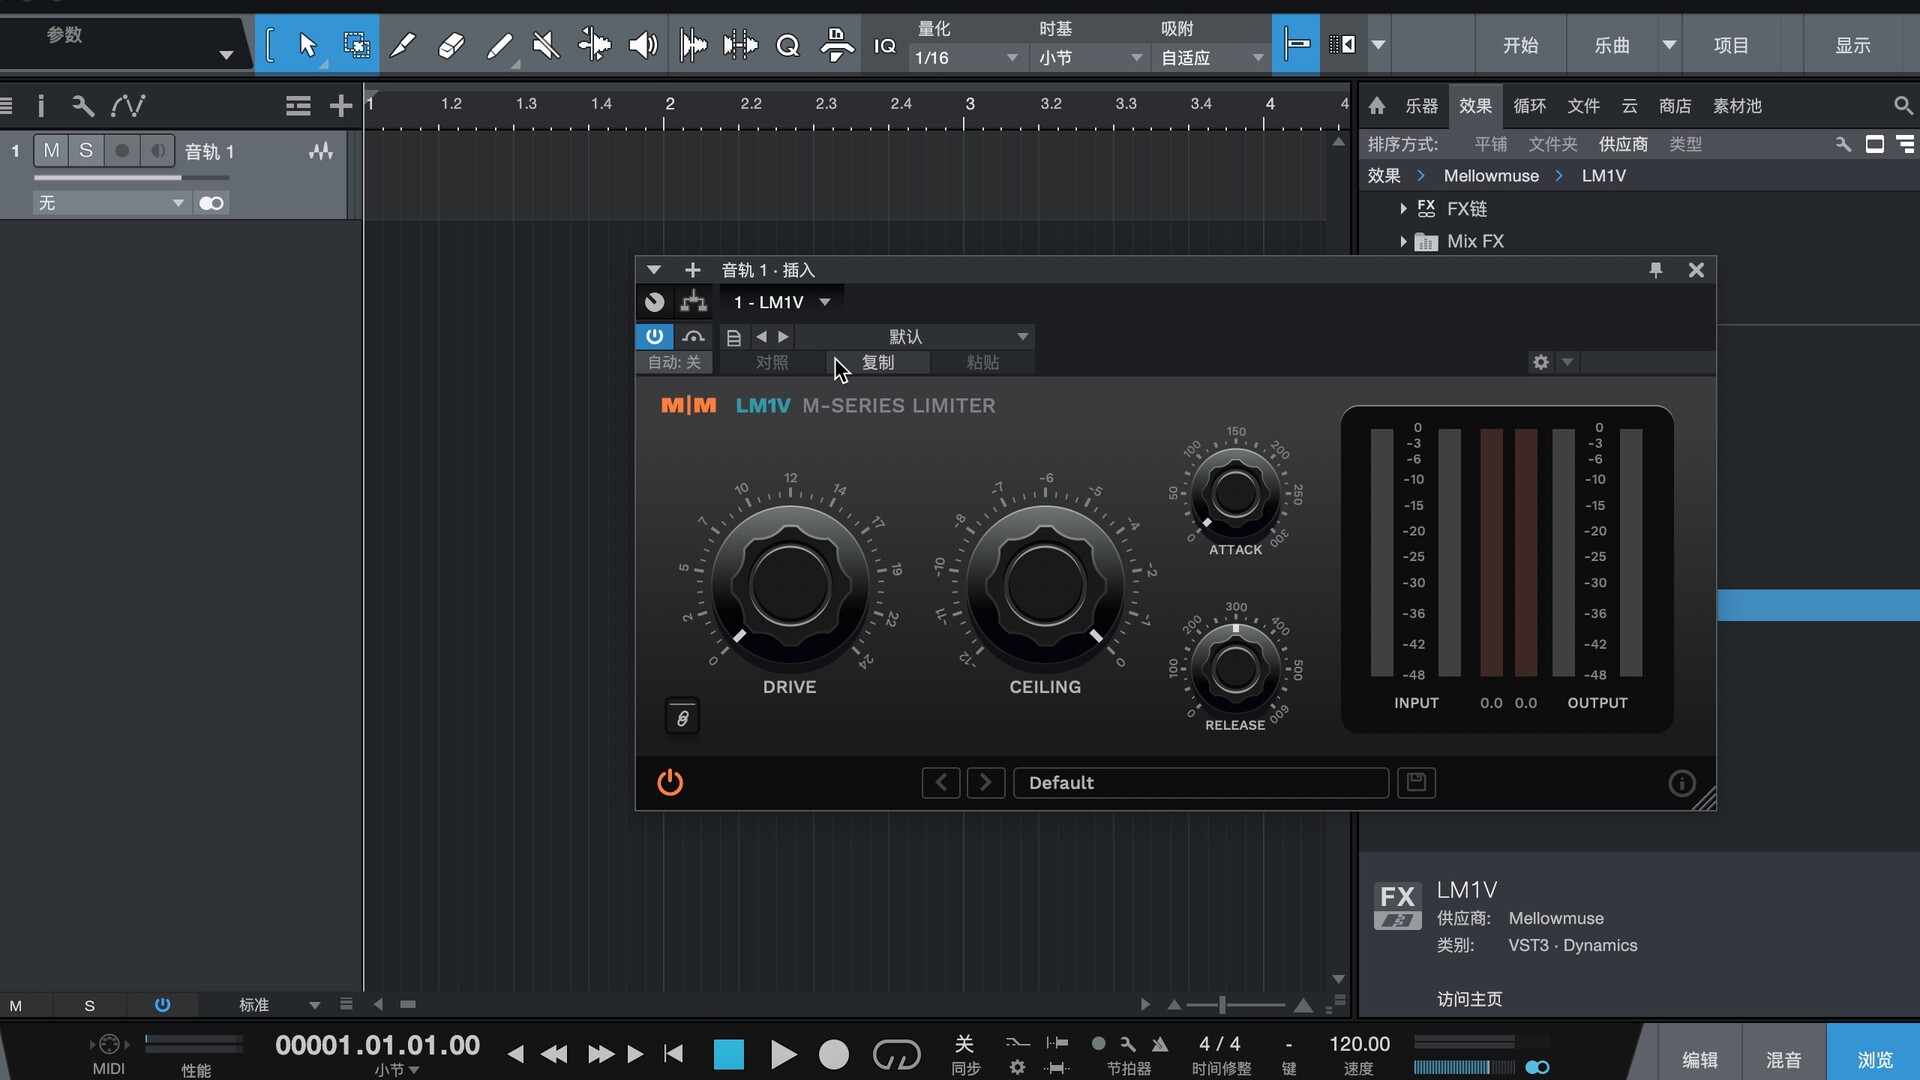Expand the FX链 folder
Viewport: 1920px width, 1080px height.
tap(1403, 208)
